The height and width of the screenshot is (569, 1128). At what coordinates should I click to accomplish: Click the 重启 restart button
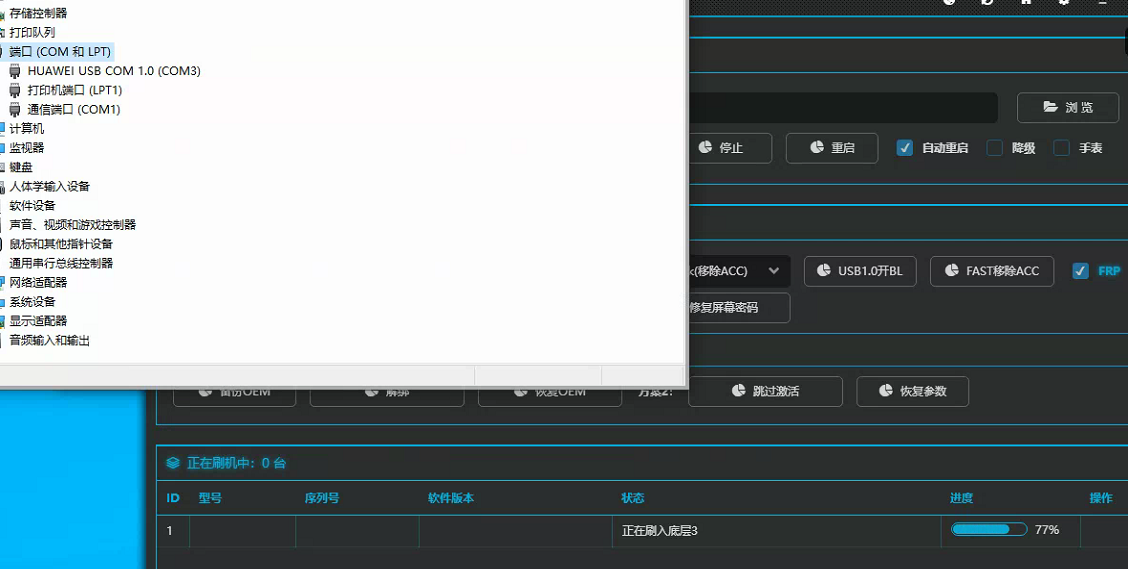click(x=832, y=148)
